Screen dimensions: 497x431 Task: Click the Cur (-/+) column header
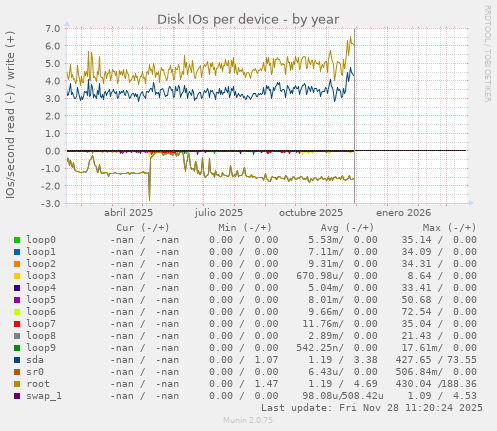click(143, 228)
